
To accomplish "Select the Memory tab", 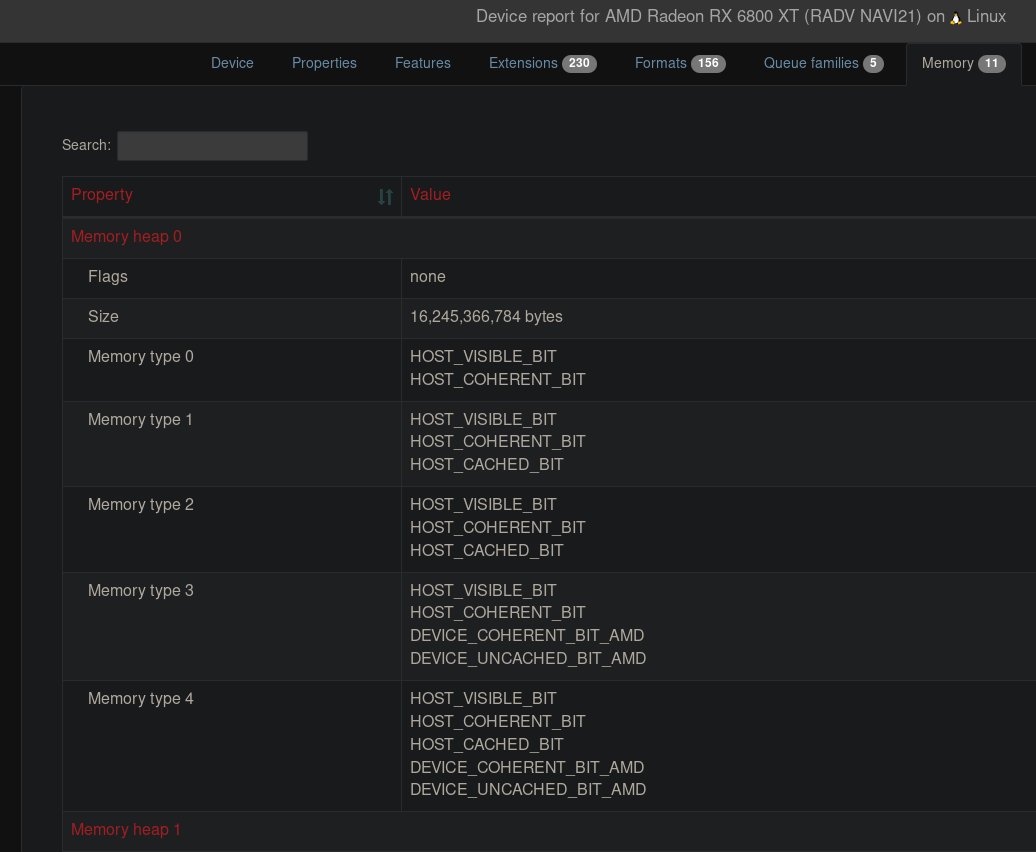I will coord(963,63).
